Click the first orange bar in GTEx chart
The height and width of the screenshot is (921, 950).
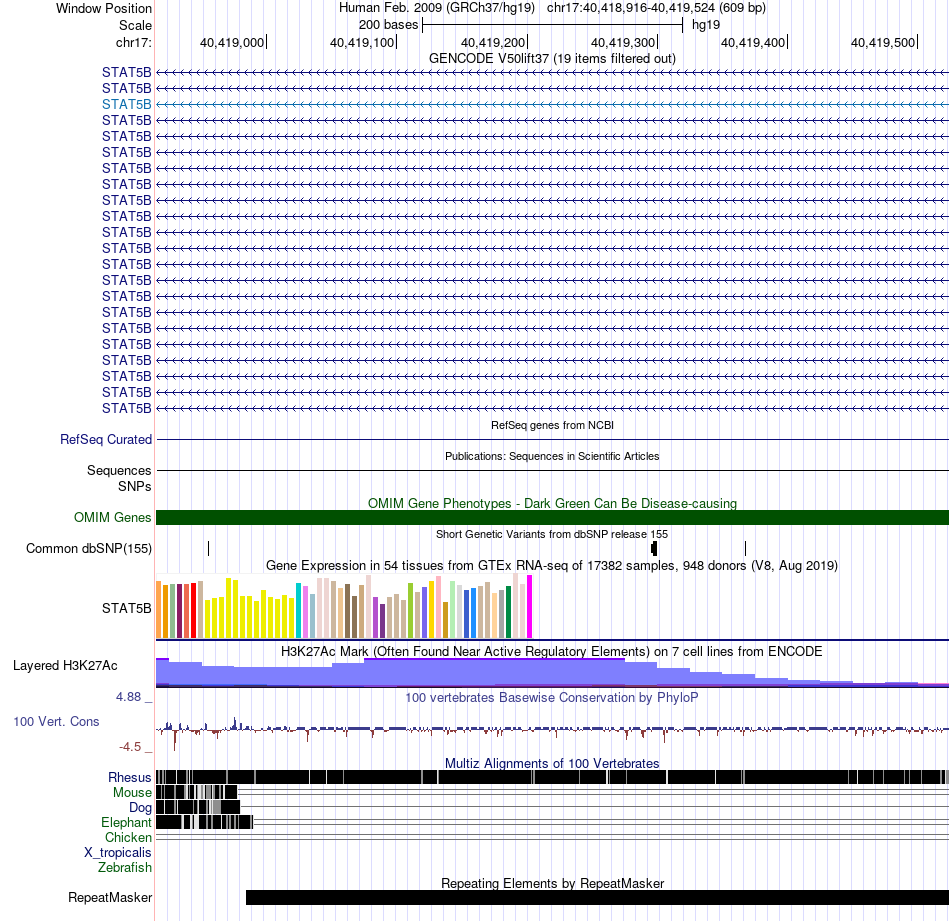(x=159, y=610)
